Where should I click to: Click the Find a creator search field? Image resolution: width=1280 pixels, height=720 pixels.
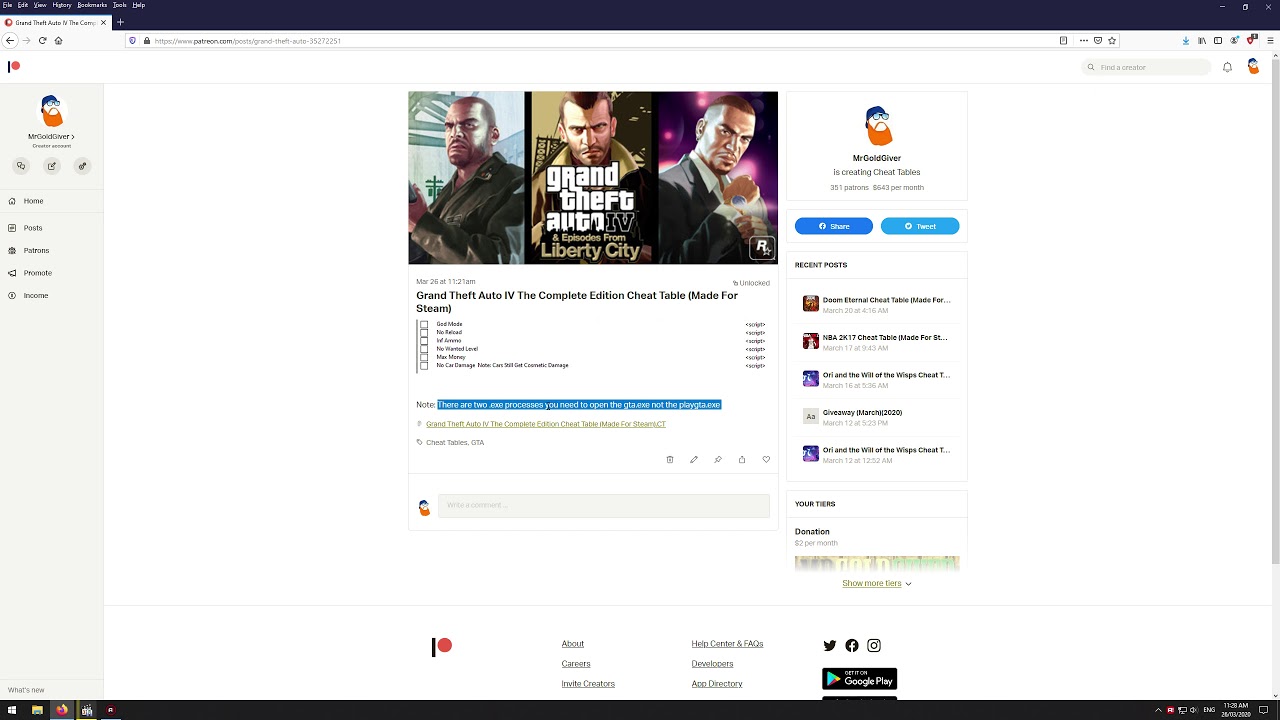coord(1147,67)
